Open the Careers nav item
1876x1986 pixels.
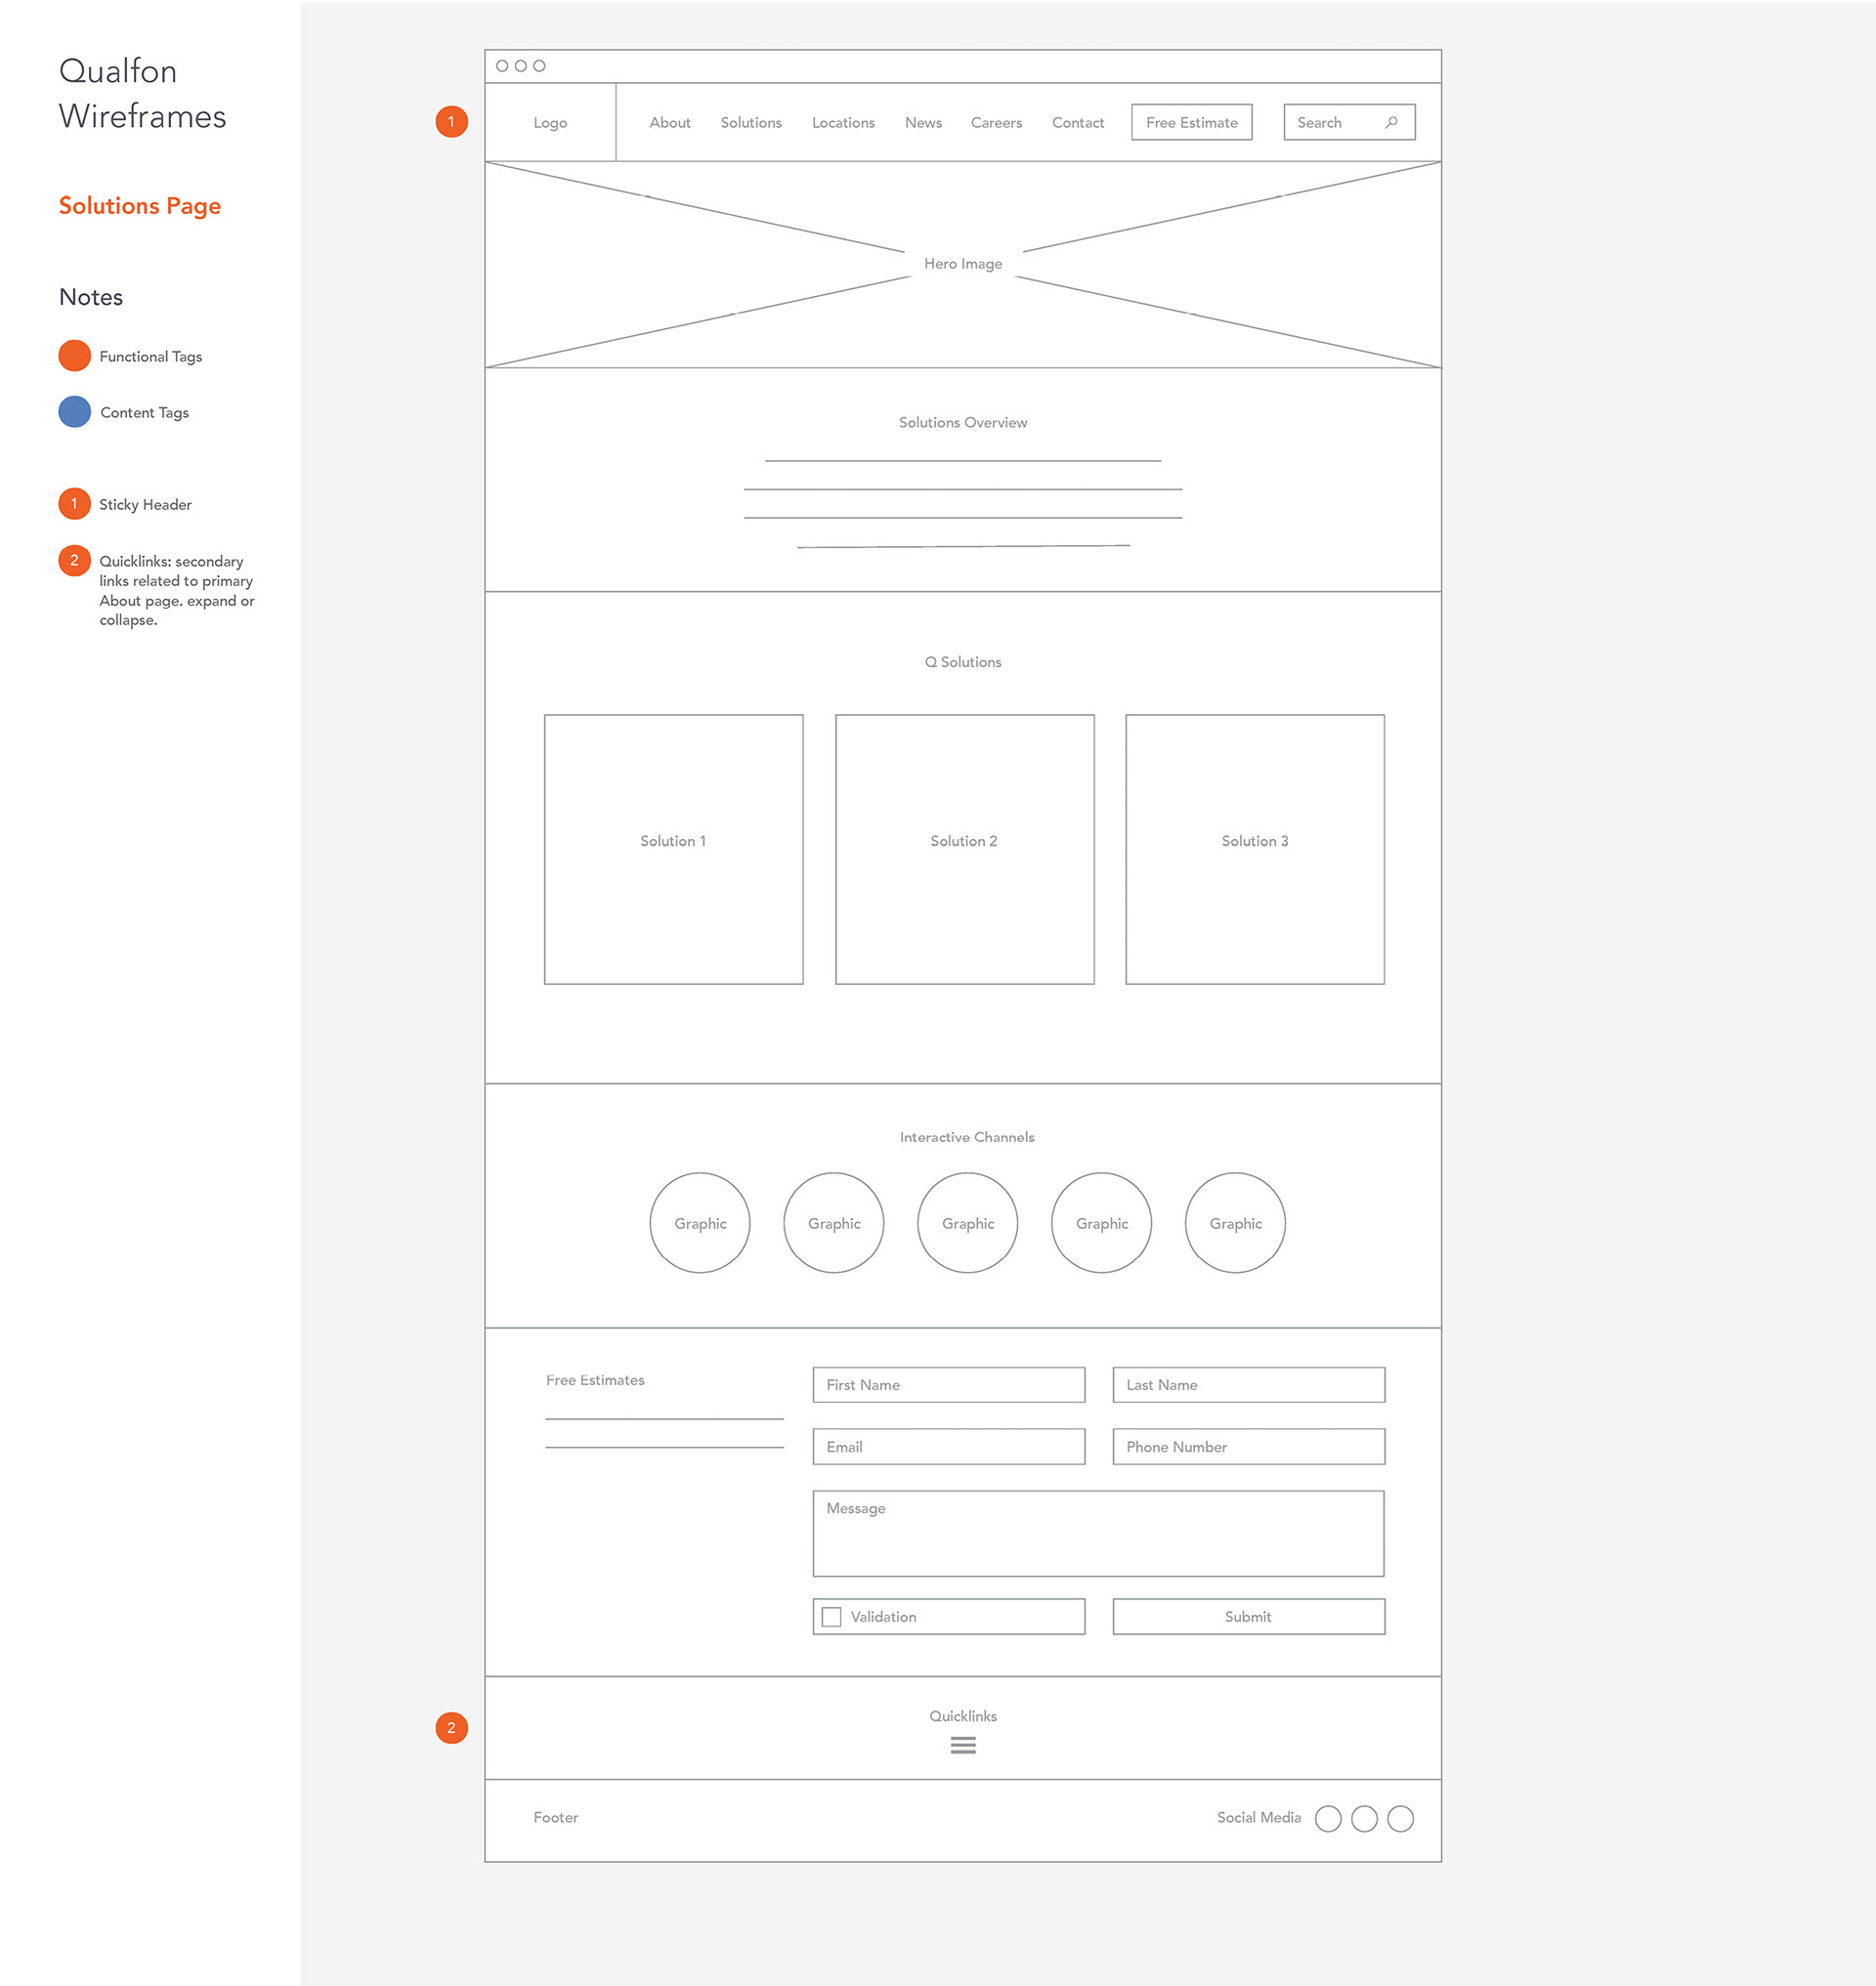point(996,122)
